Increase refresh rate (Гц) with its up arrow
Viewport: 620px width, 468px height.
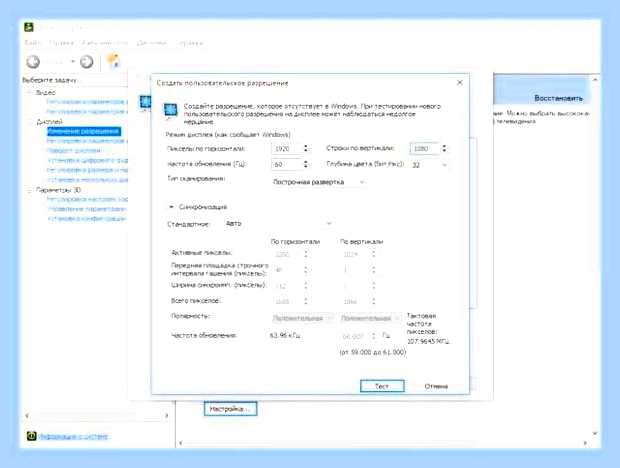pos(306,161)
